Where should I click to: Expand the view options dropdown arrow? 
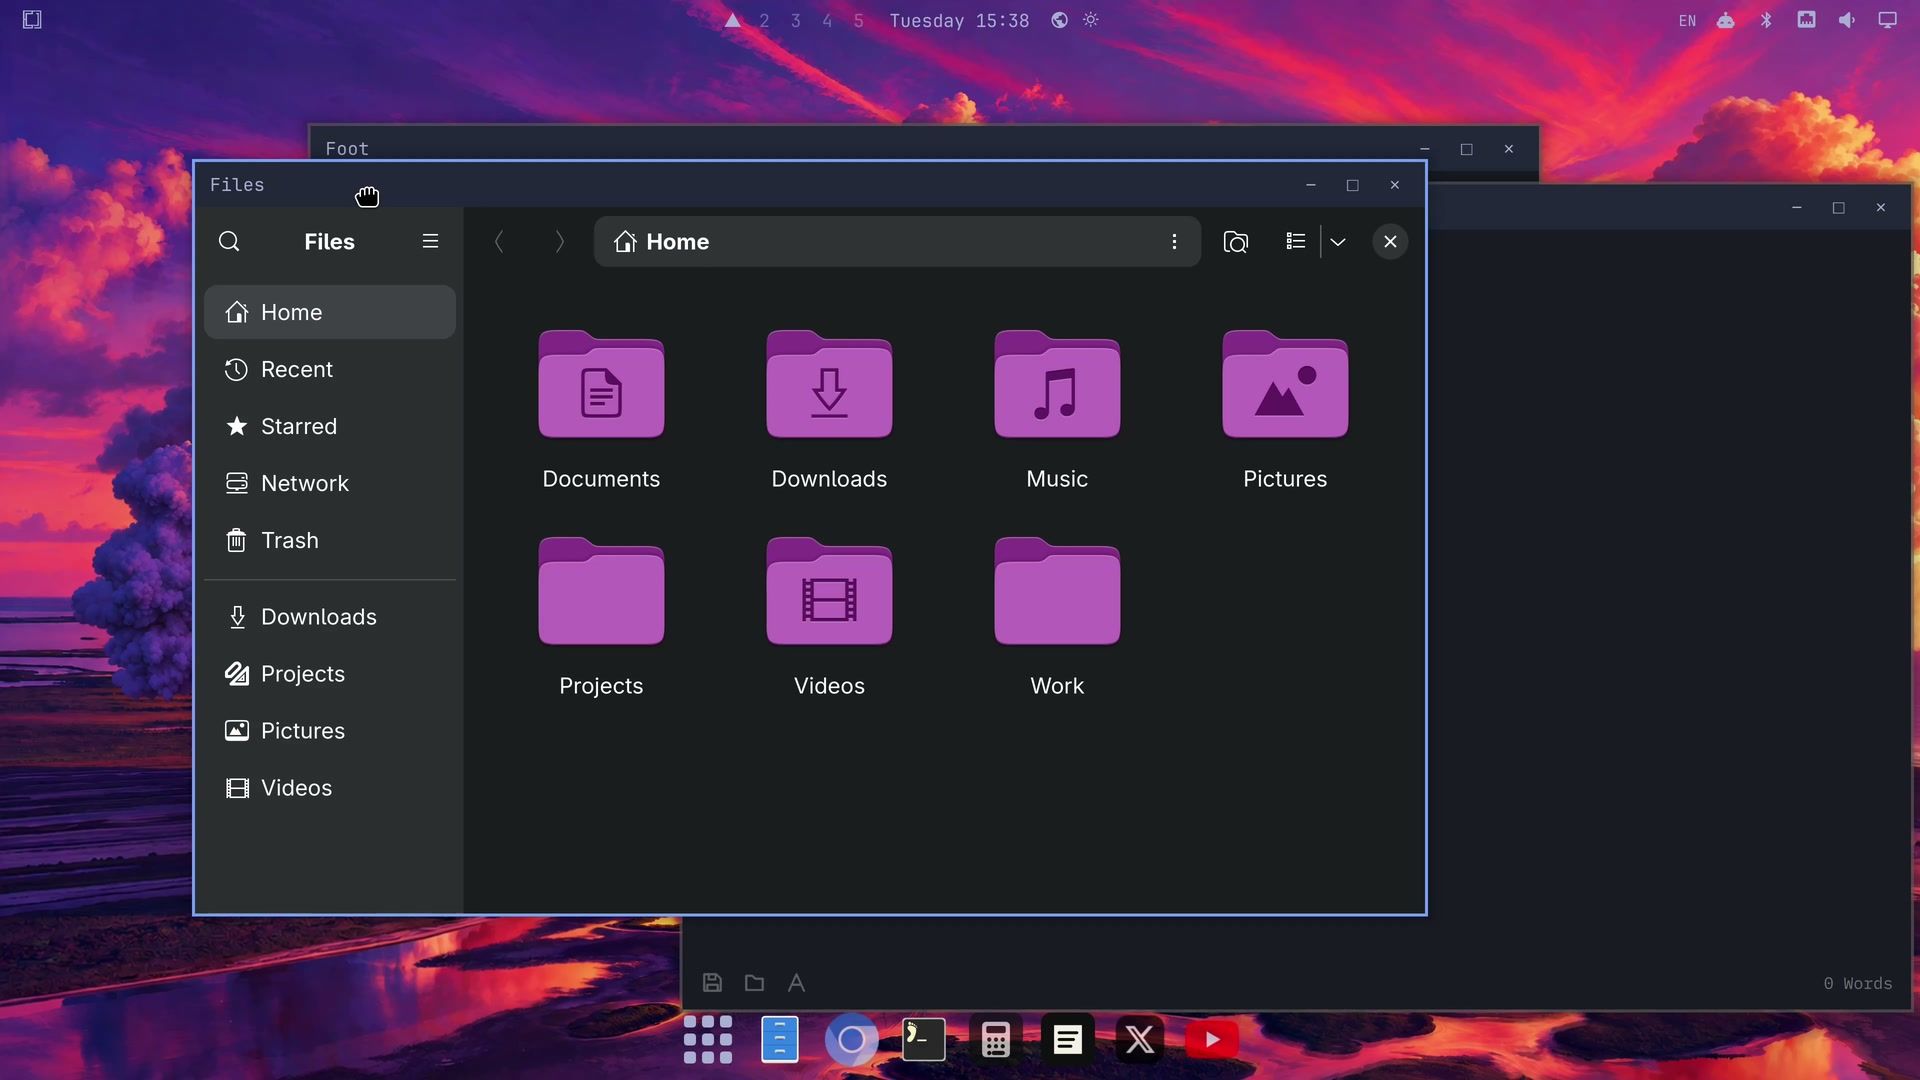click(1338, 242)
